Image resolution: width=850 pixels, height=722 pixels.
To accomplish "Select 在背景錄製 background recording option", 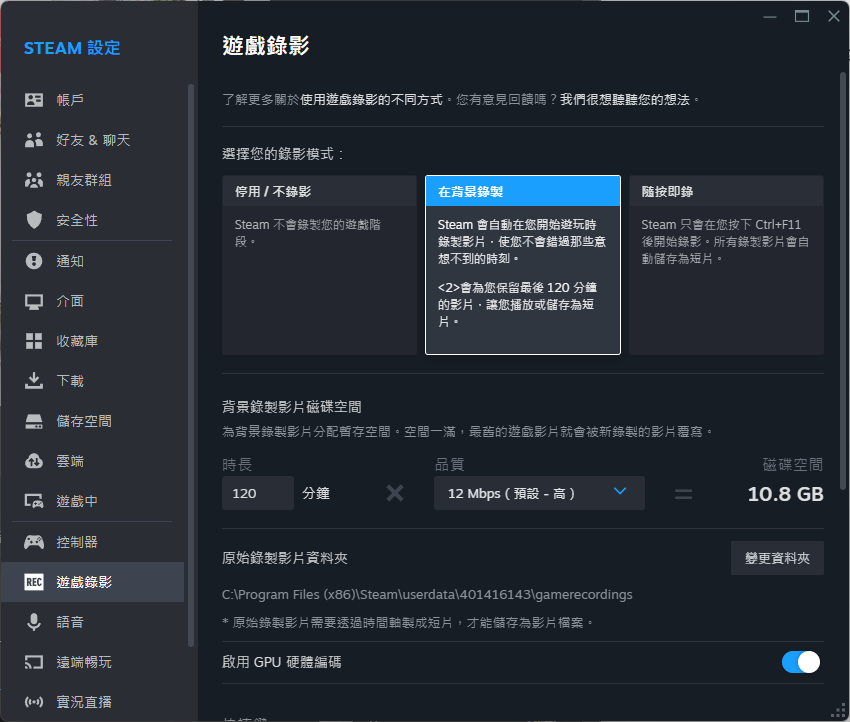I will coord(522,265).
